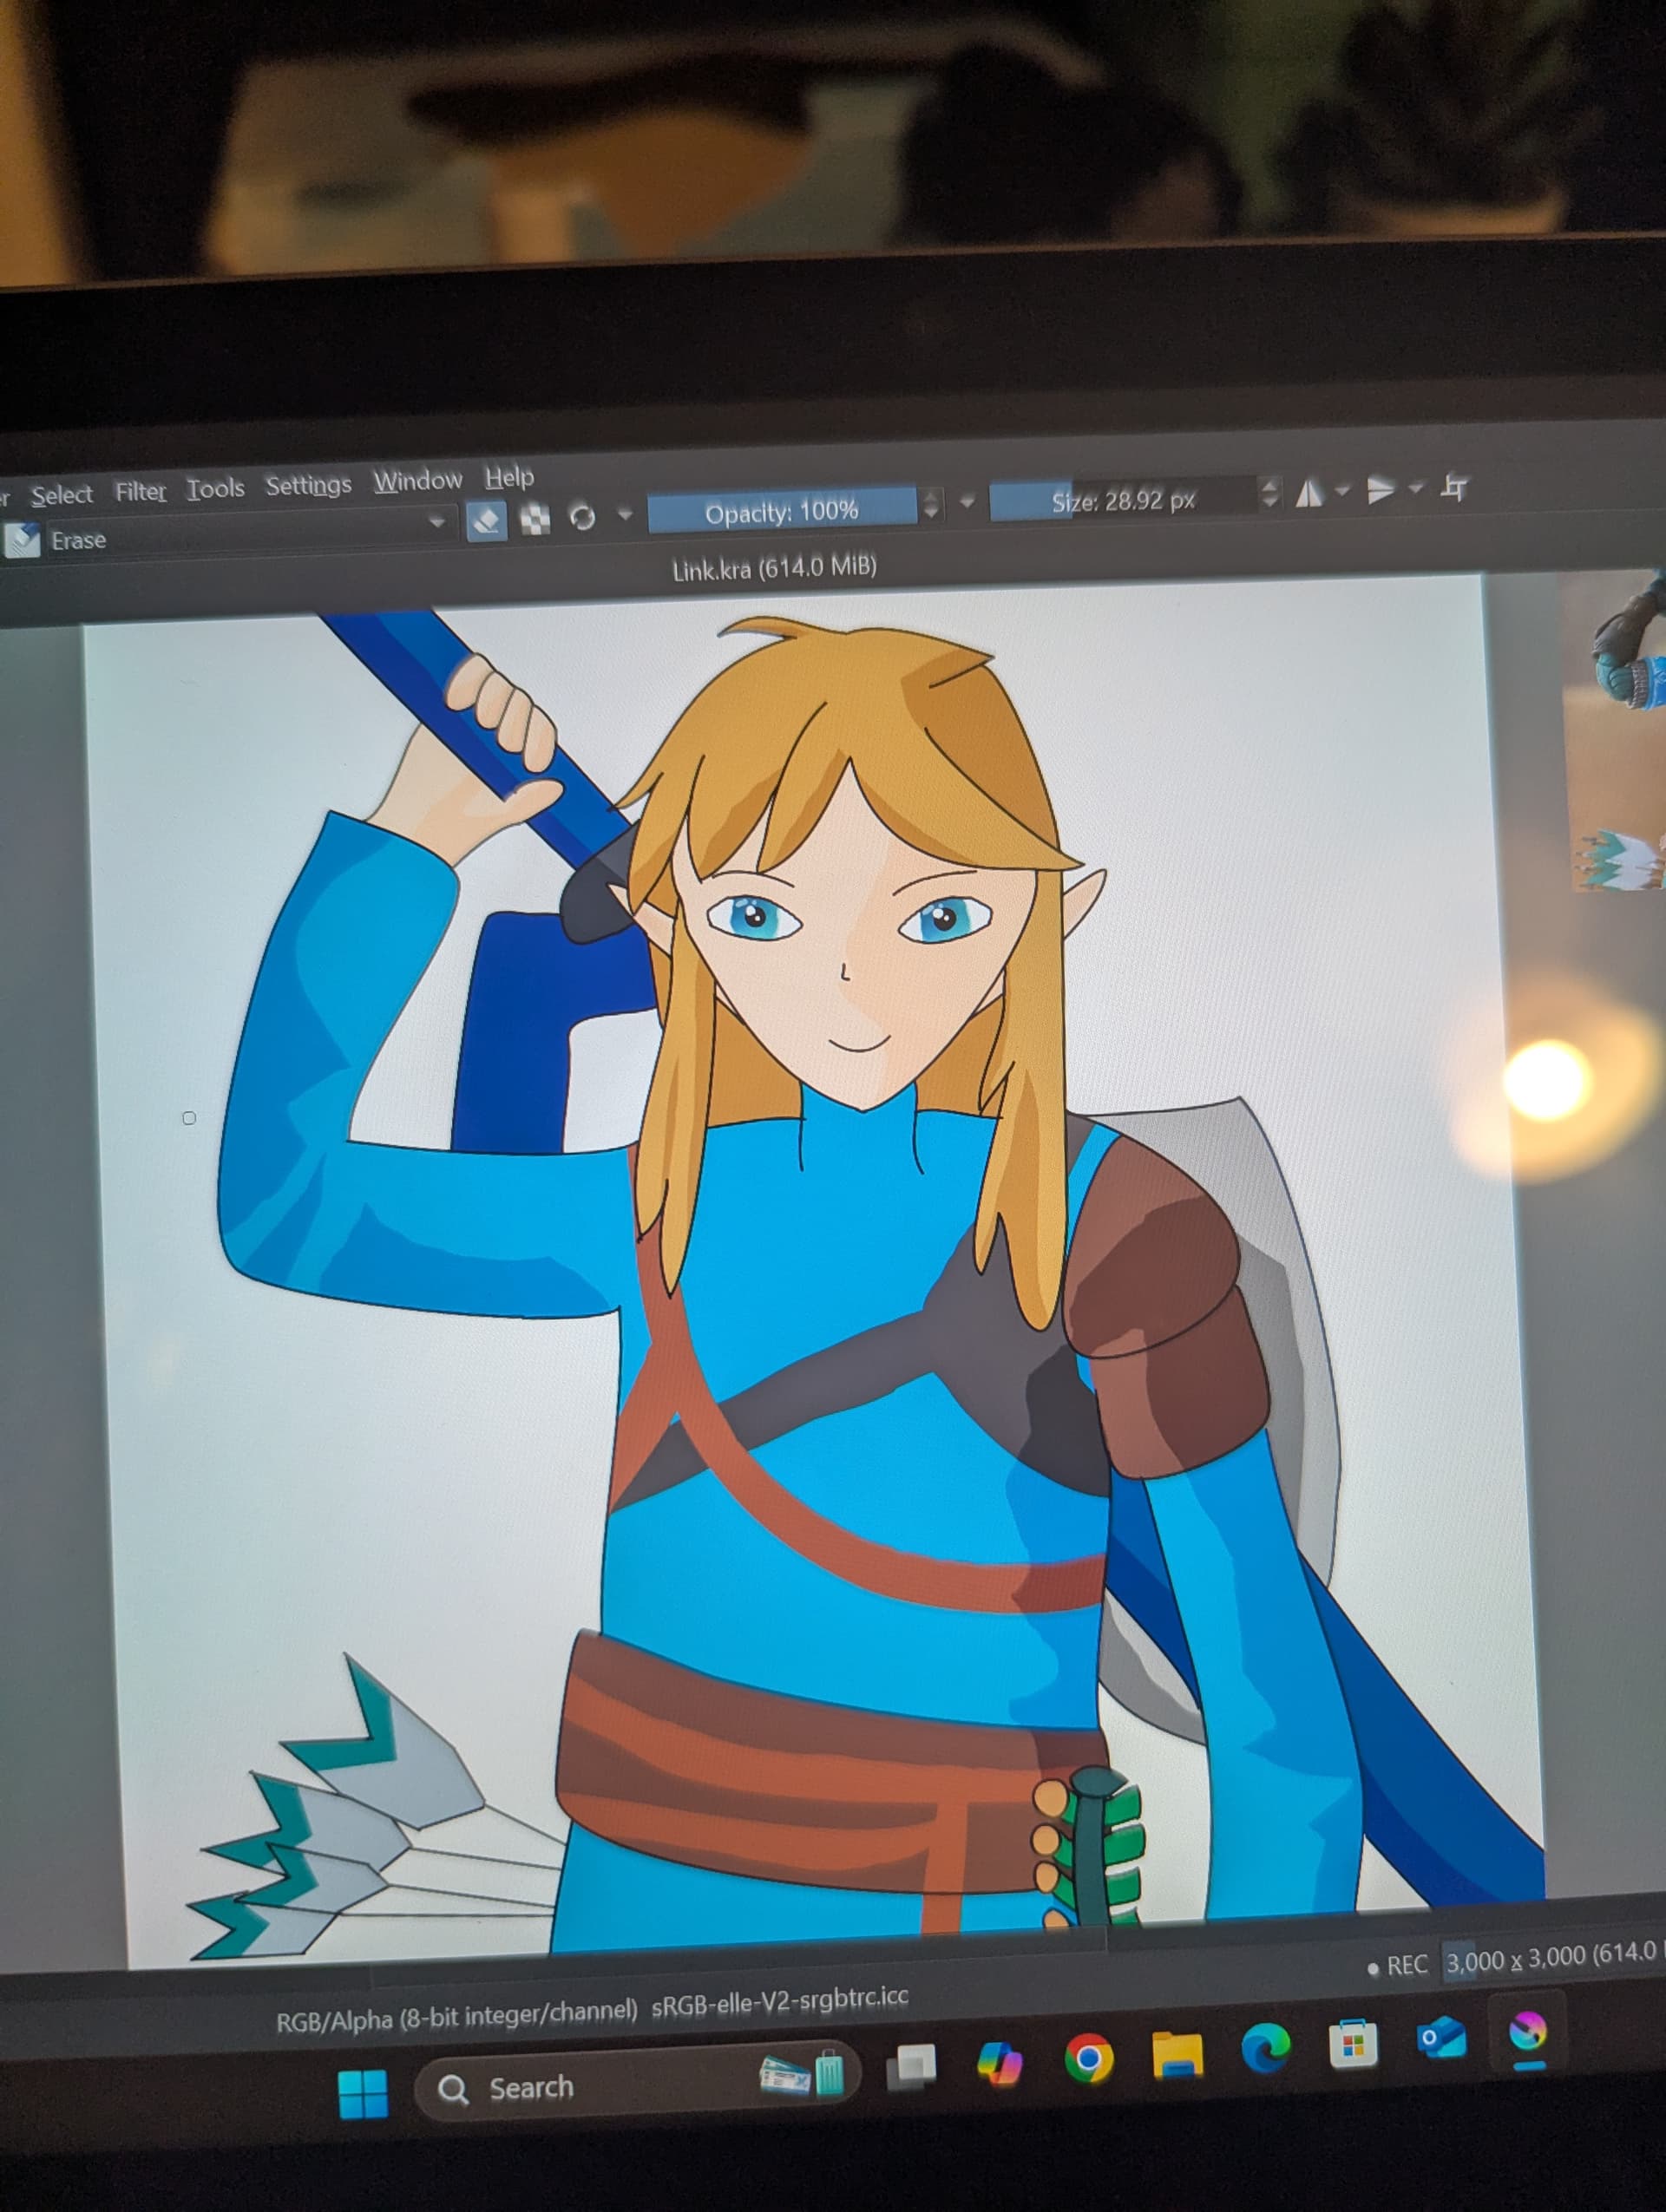Click the sRGB-elle-V2-srgbtrc.icc profile text
The width and height of the screenshot is (1666, 2212).
click(780, 2001)
